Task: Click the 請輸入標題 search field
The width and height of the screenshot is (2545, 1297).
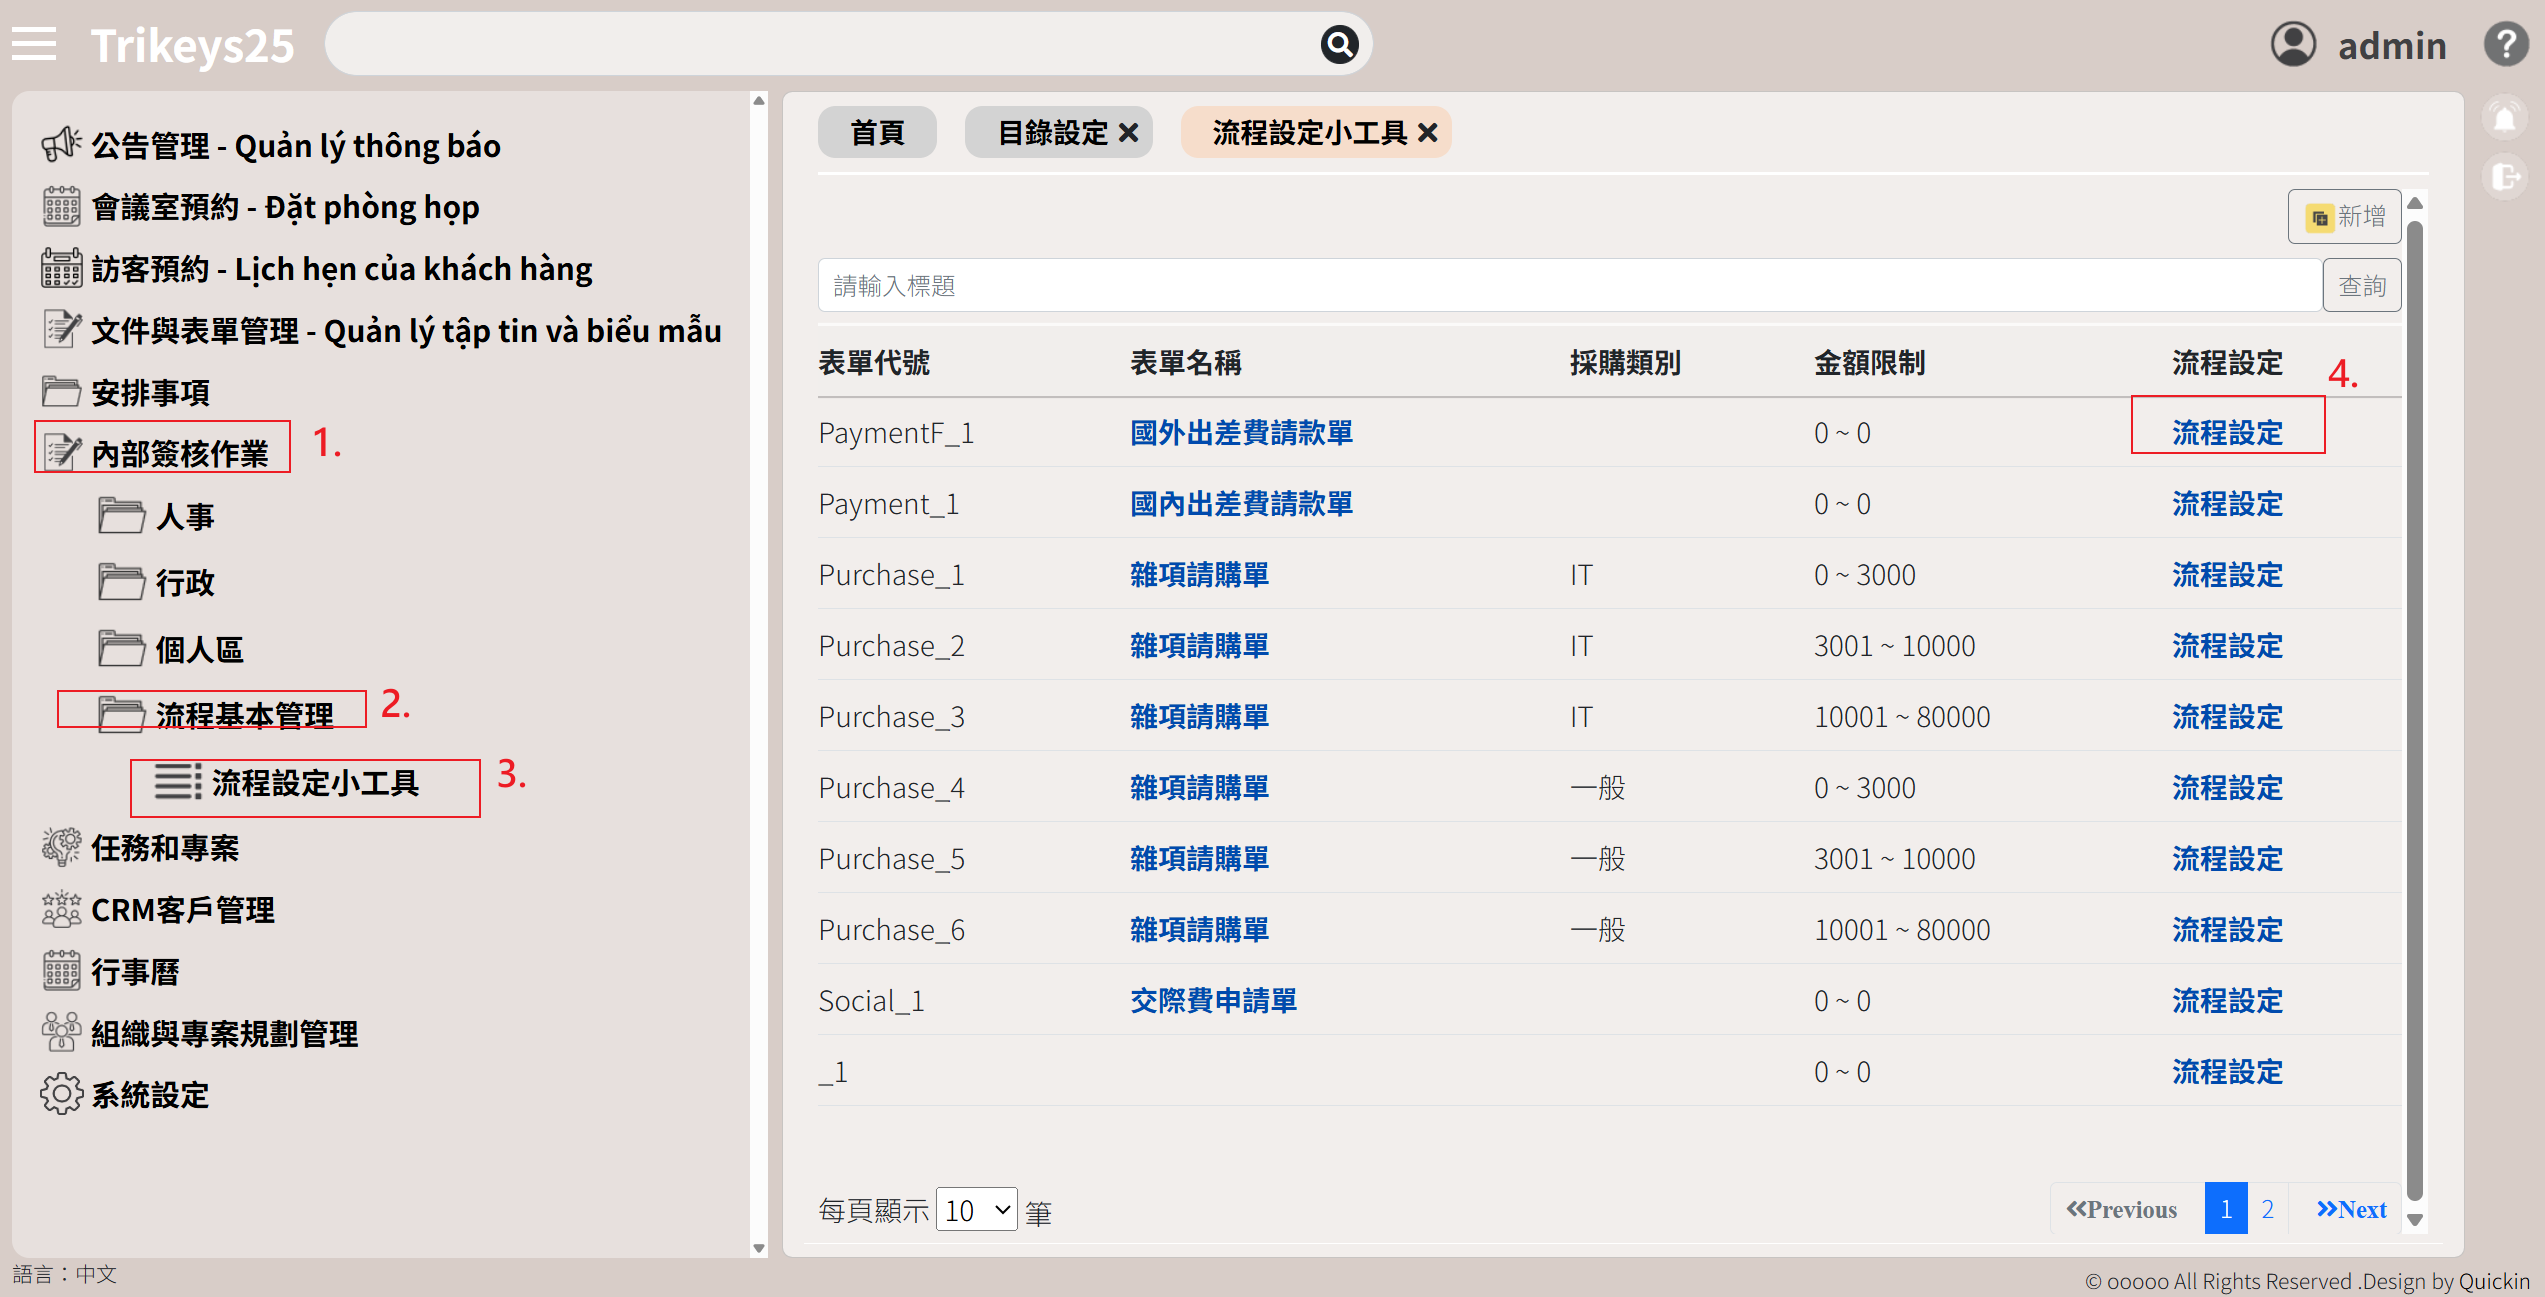Action: coord(1568,286)
